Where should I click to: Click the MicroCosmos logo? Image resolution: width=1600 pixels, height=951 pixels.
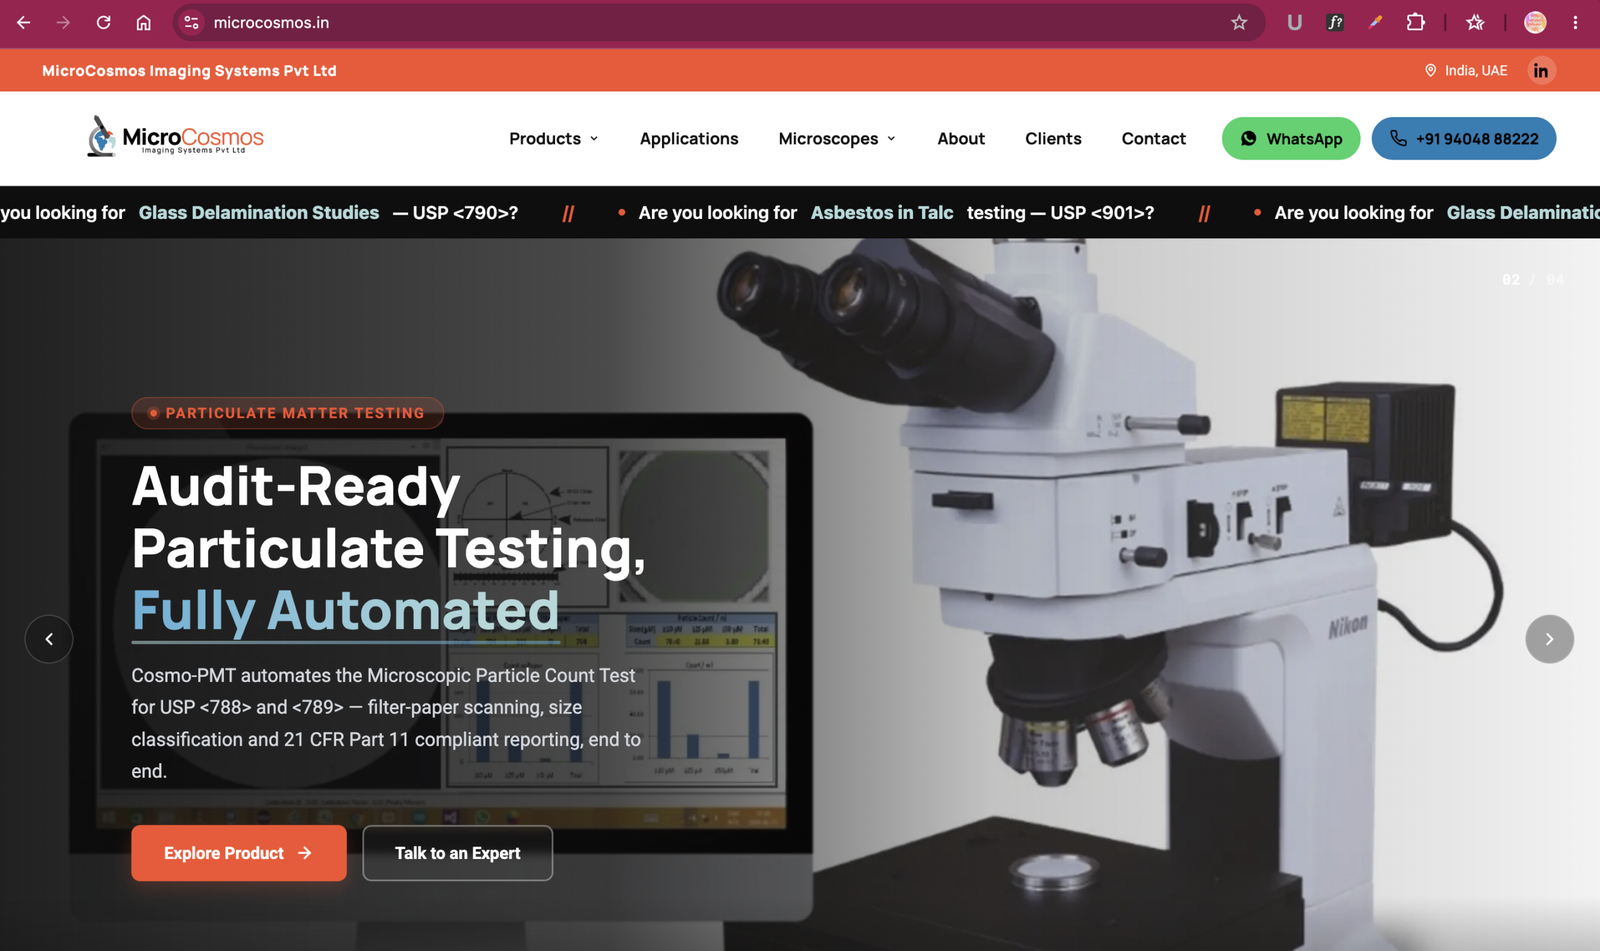pyautogui.click(x=175, y=138)
